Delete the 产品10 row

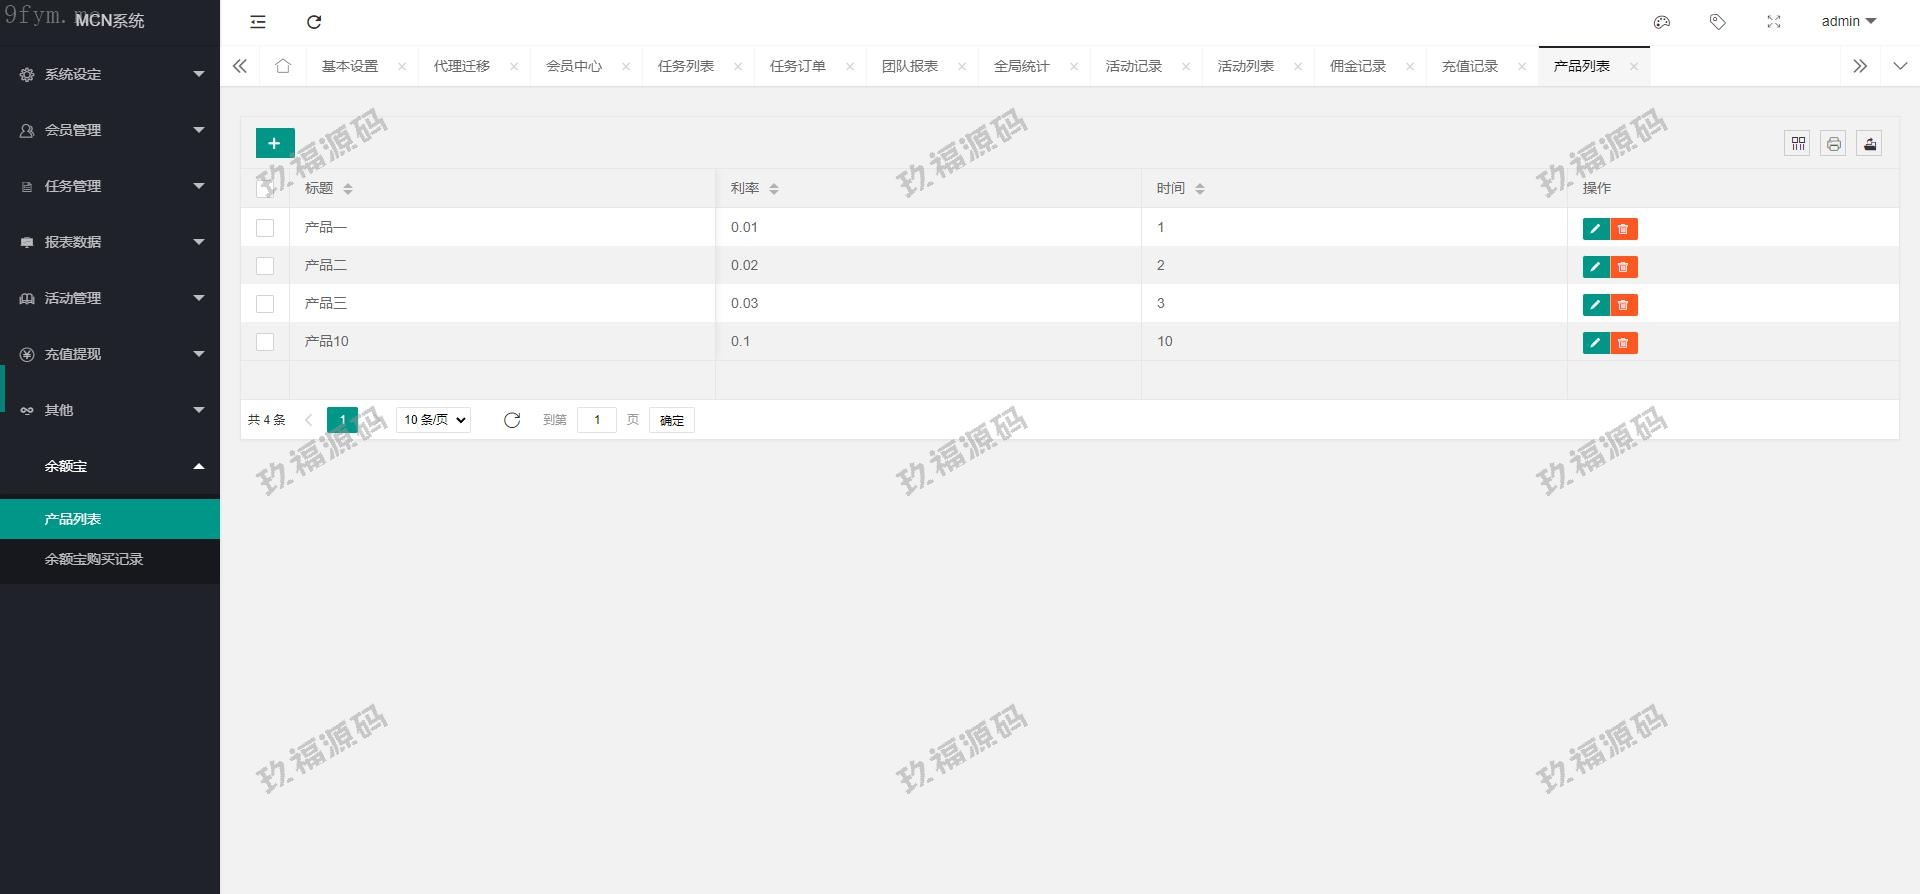tap(1623, 343)
